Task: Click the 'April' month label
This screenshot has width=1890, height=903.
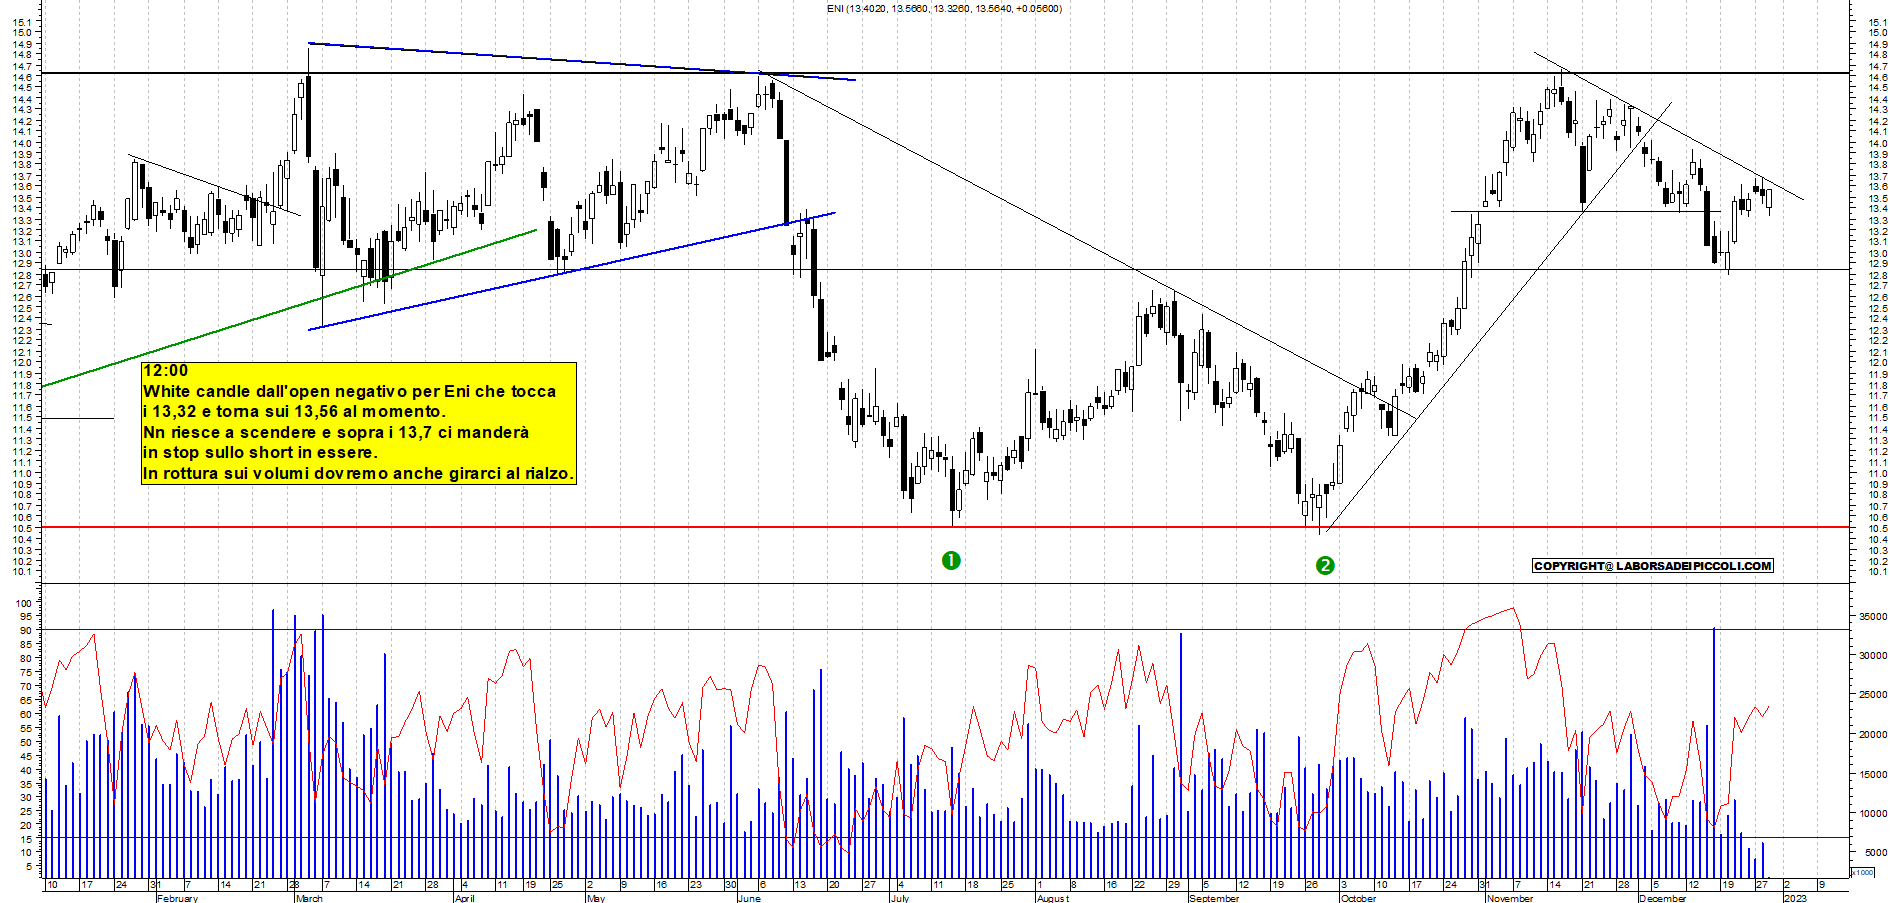Action: pyautogui.click(x=464, y=898)
